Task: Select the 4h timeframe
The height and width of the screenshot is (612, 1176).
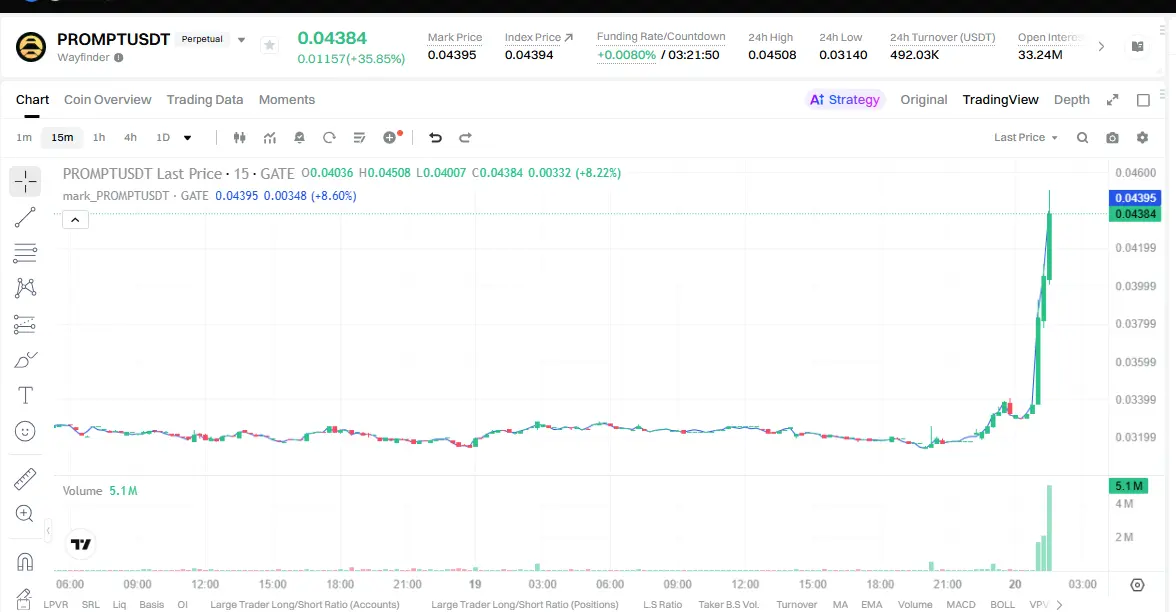Action: click(x=130, y=137)
